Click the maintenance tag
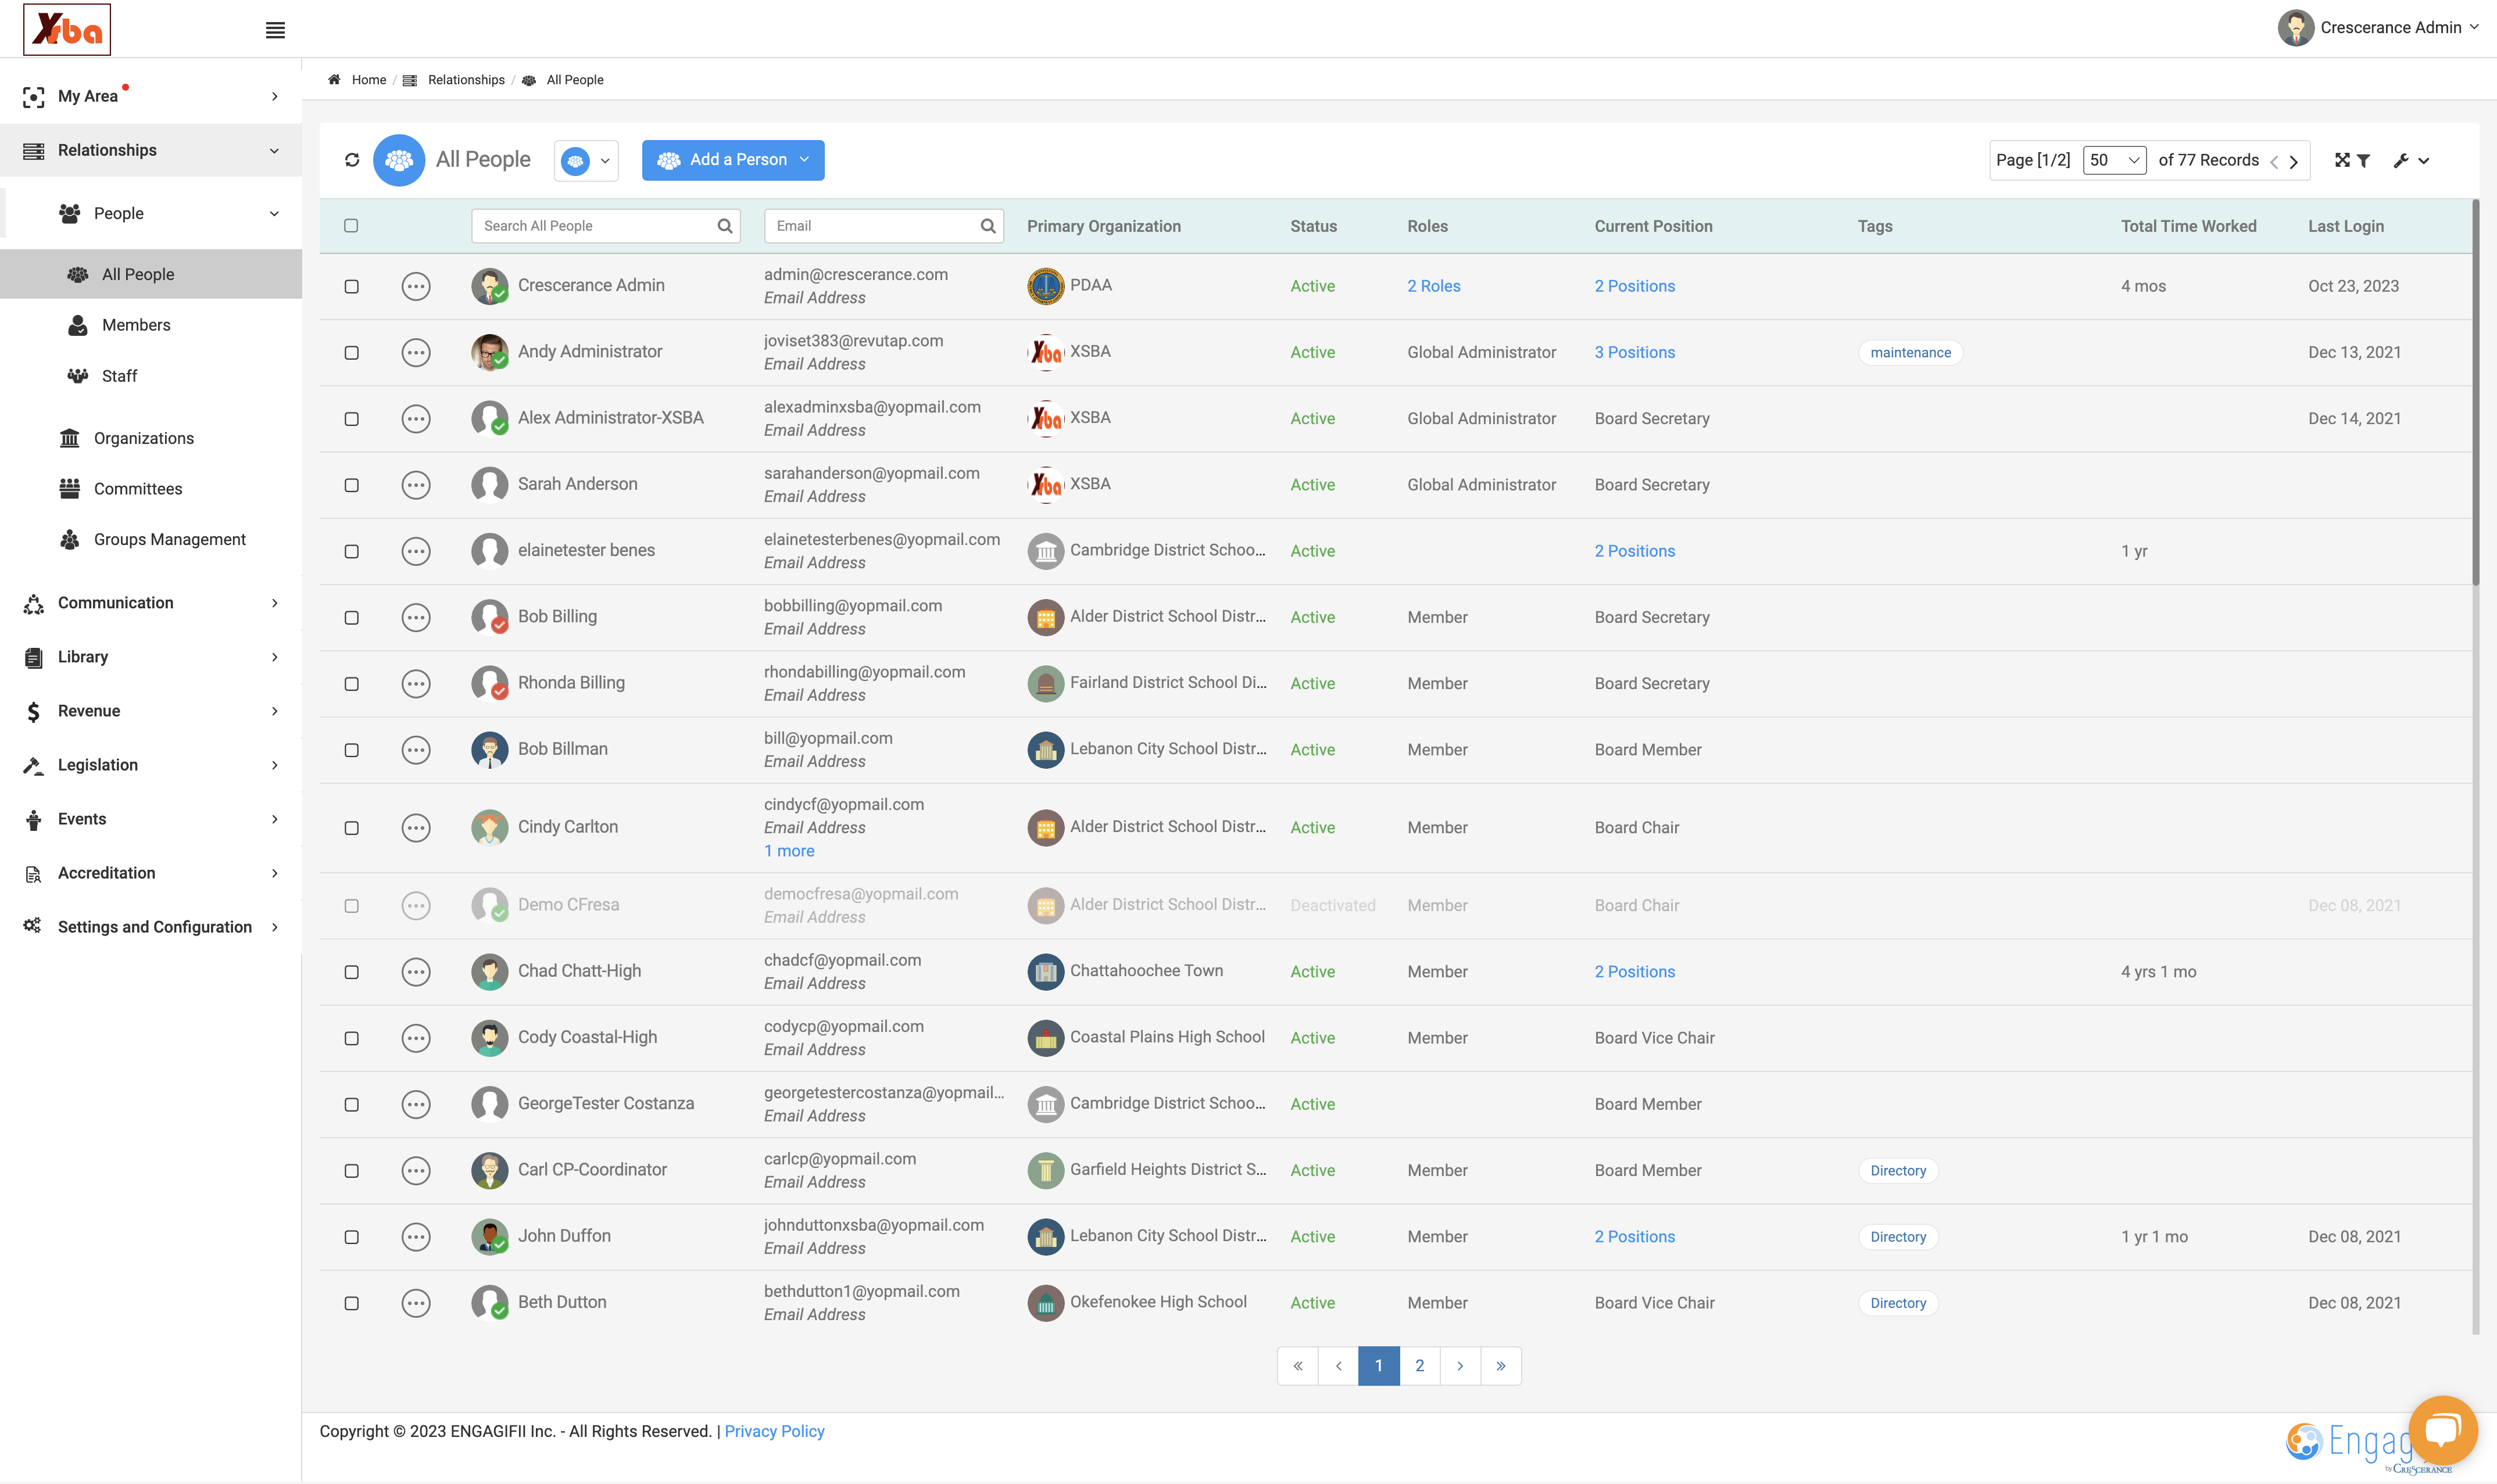 click(x=1910, y=353)
